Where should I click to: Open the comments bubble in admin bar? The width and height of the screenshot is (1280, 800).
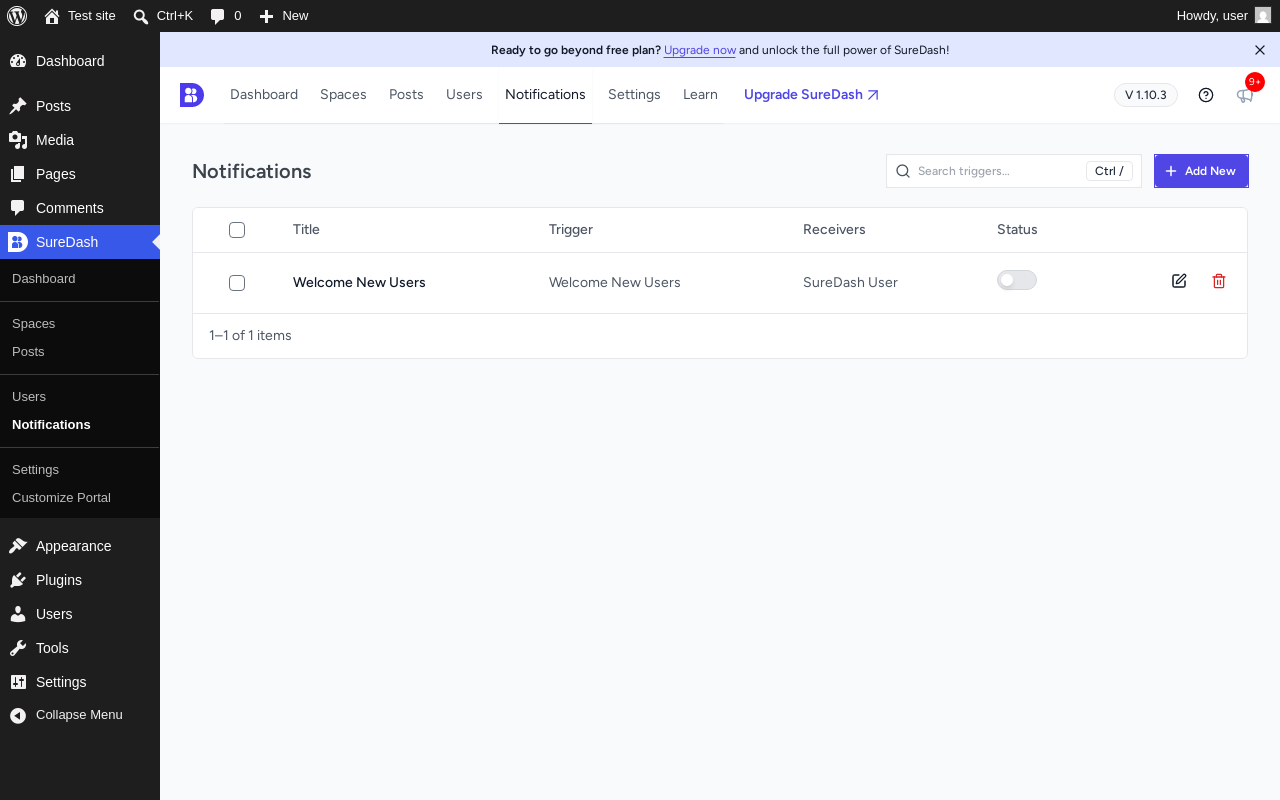(x=225, y=16)
